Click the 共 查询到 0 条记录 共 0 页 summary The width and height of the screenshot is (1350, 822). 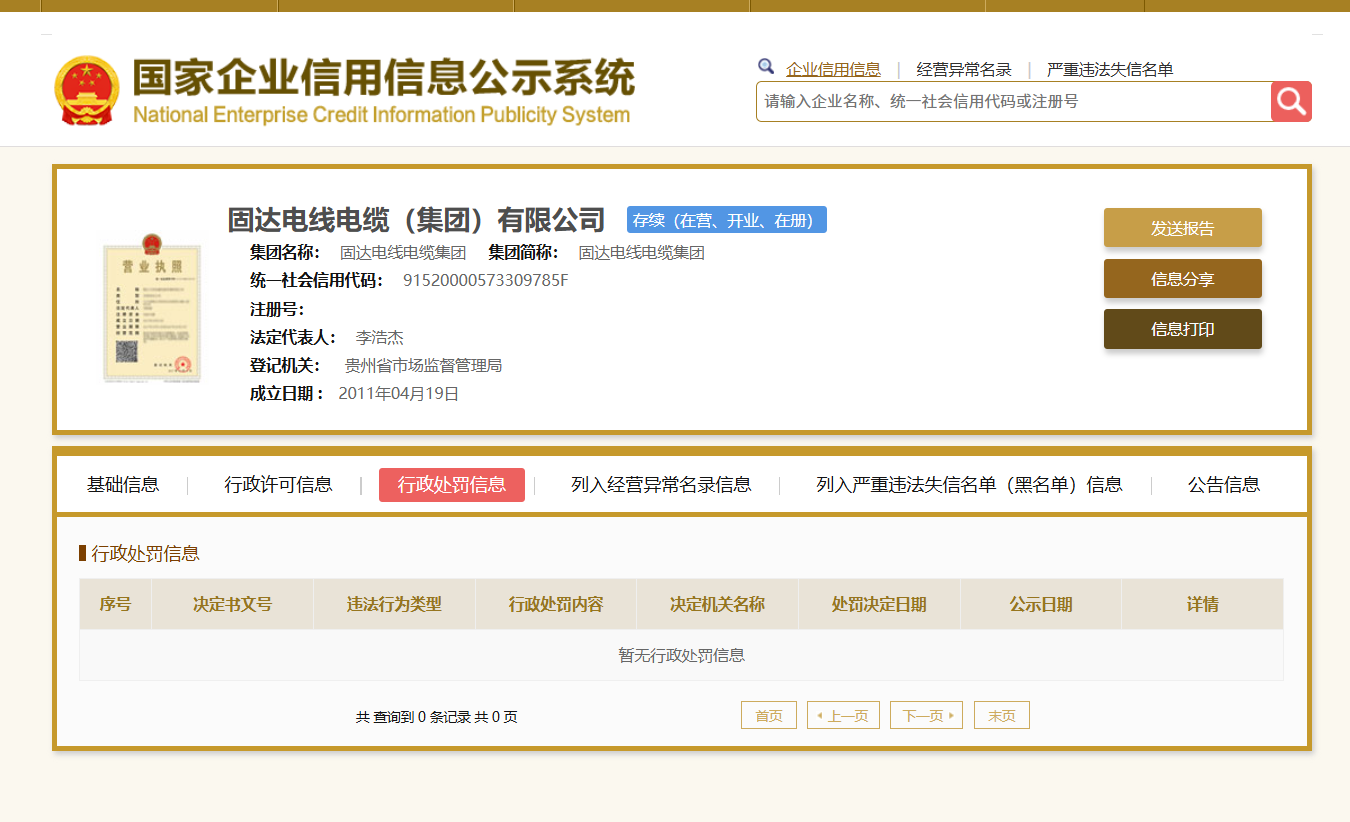(436, 717)
